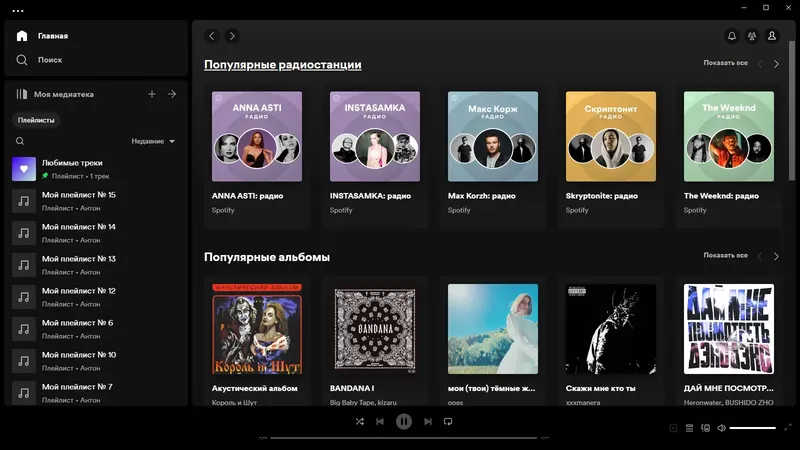The image size is (800, 450).
Task: Open Max Korzh: радио card
Action: coord(493,156)
